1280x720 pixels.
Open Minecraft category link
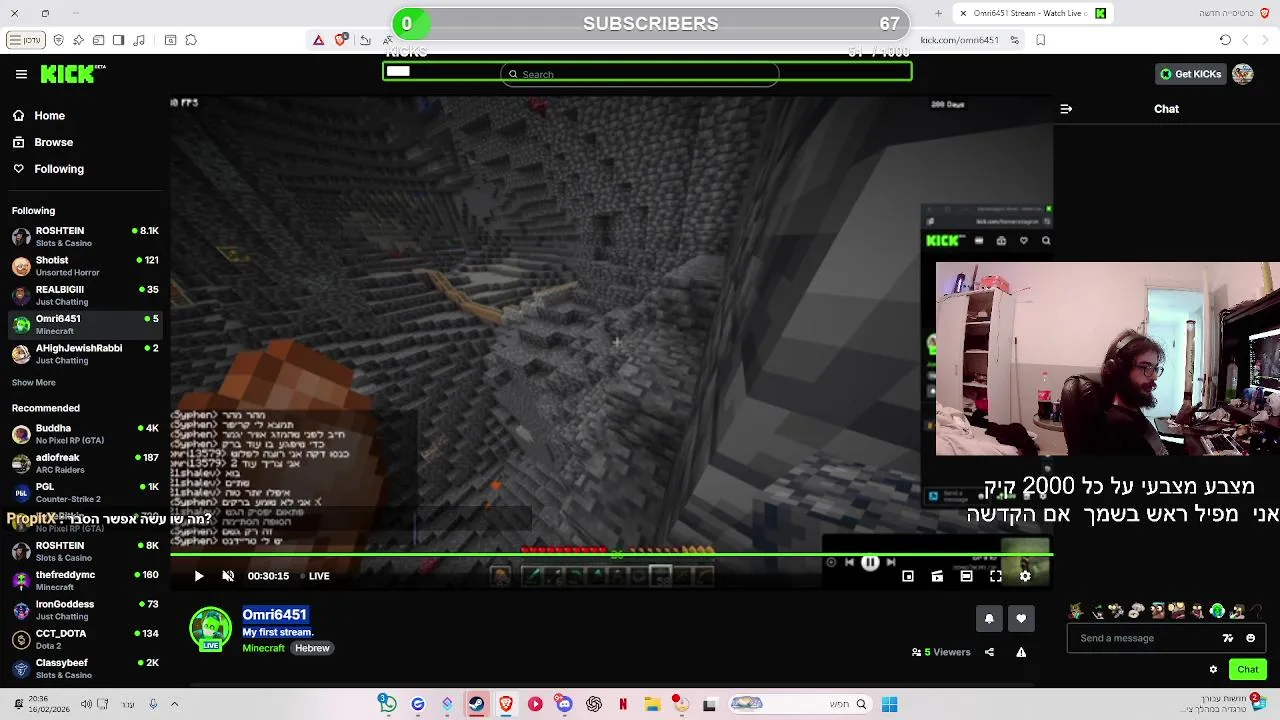click(x=263, y=648)
